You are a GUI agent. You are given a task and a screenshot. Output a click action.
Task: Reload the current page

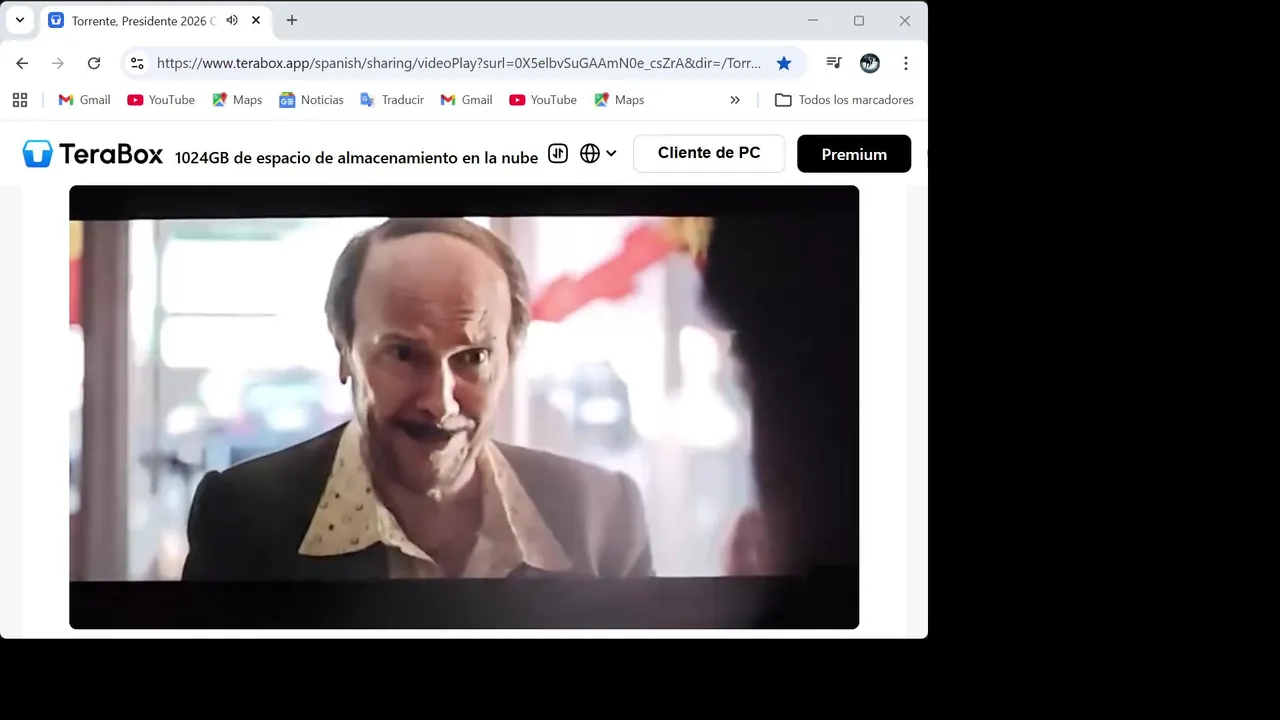94,63
